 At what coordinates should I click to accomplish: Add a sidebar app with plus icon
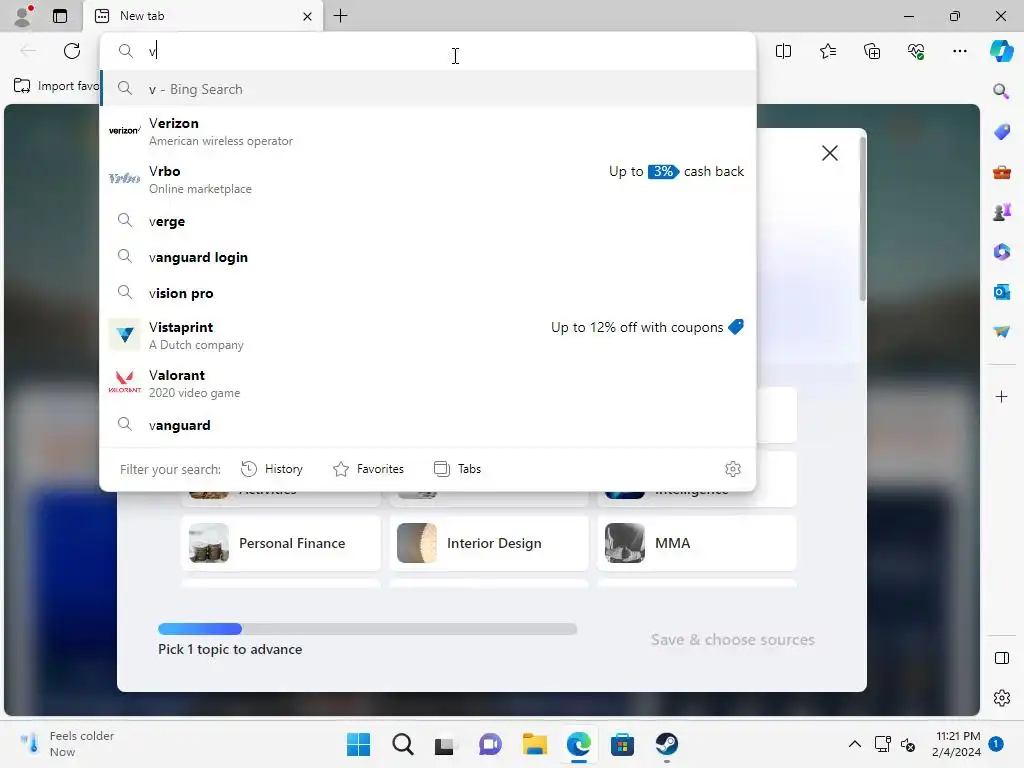[1001, 396]
